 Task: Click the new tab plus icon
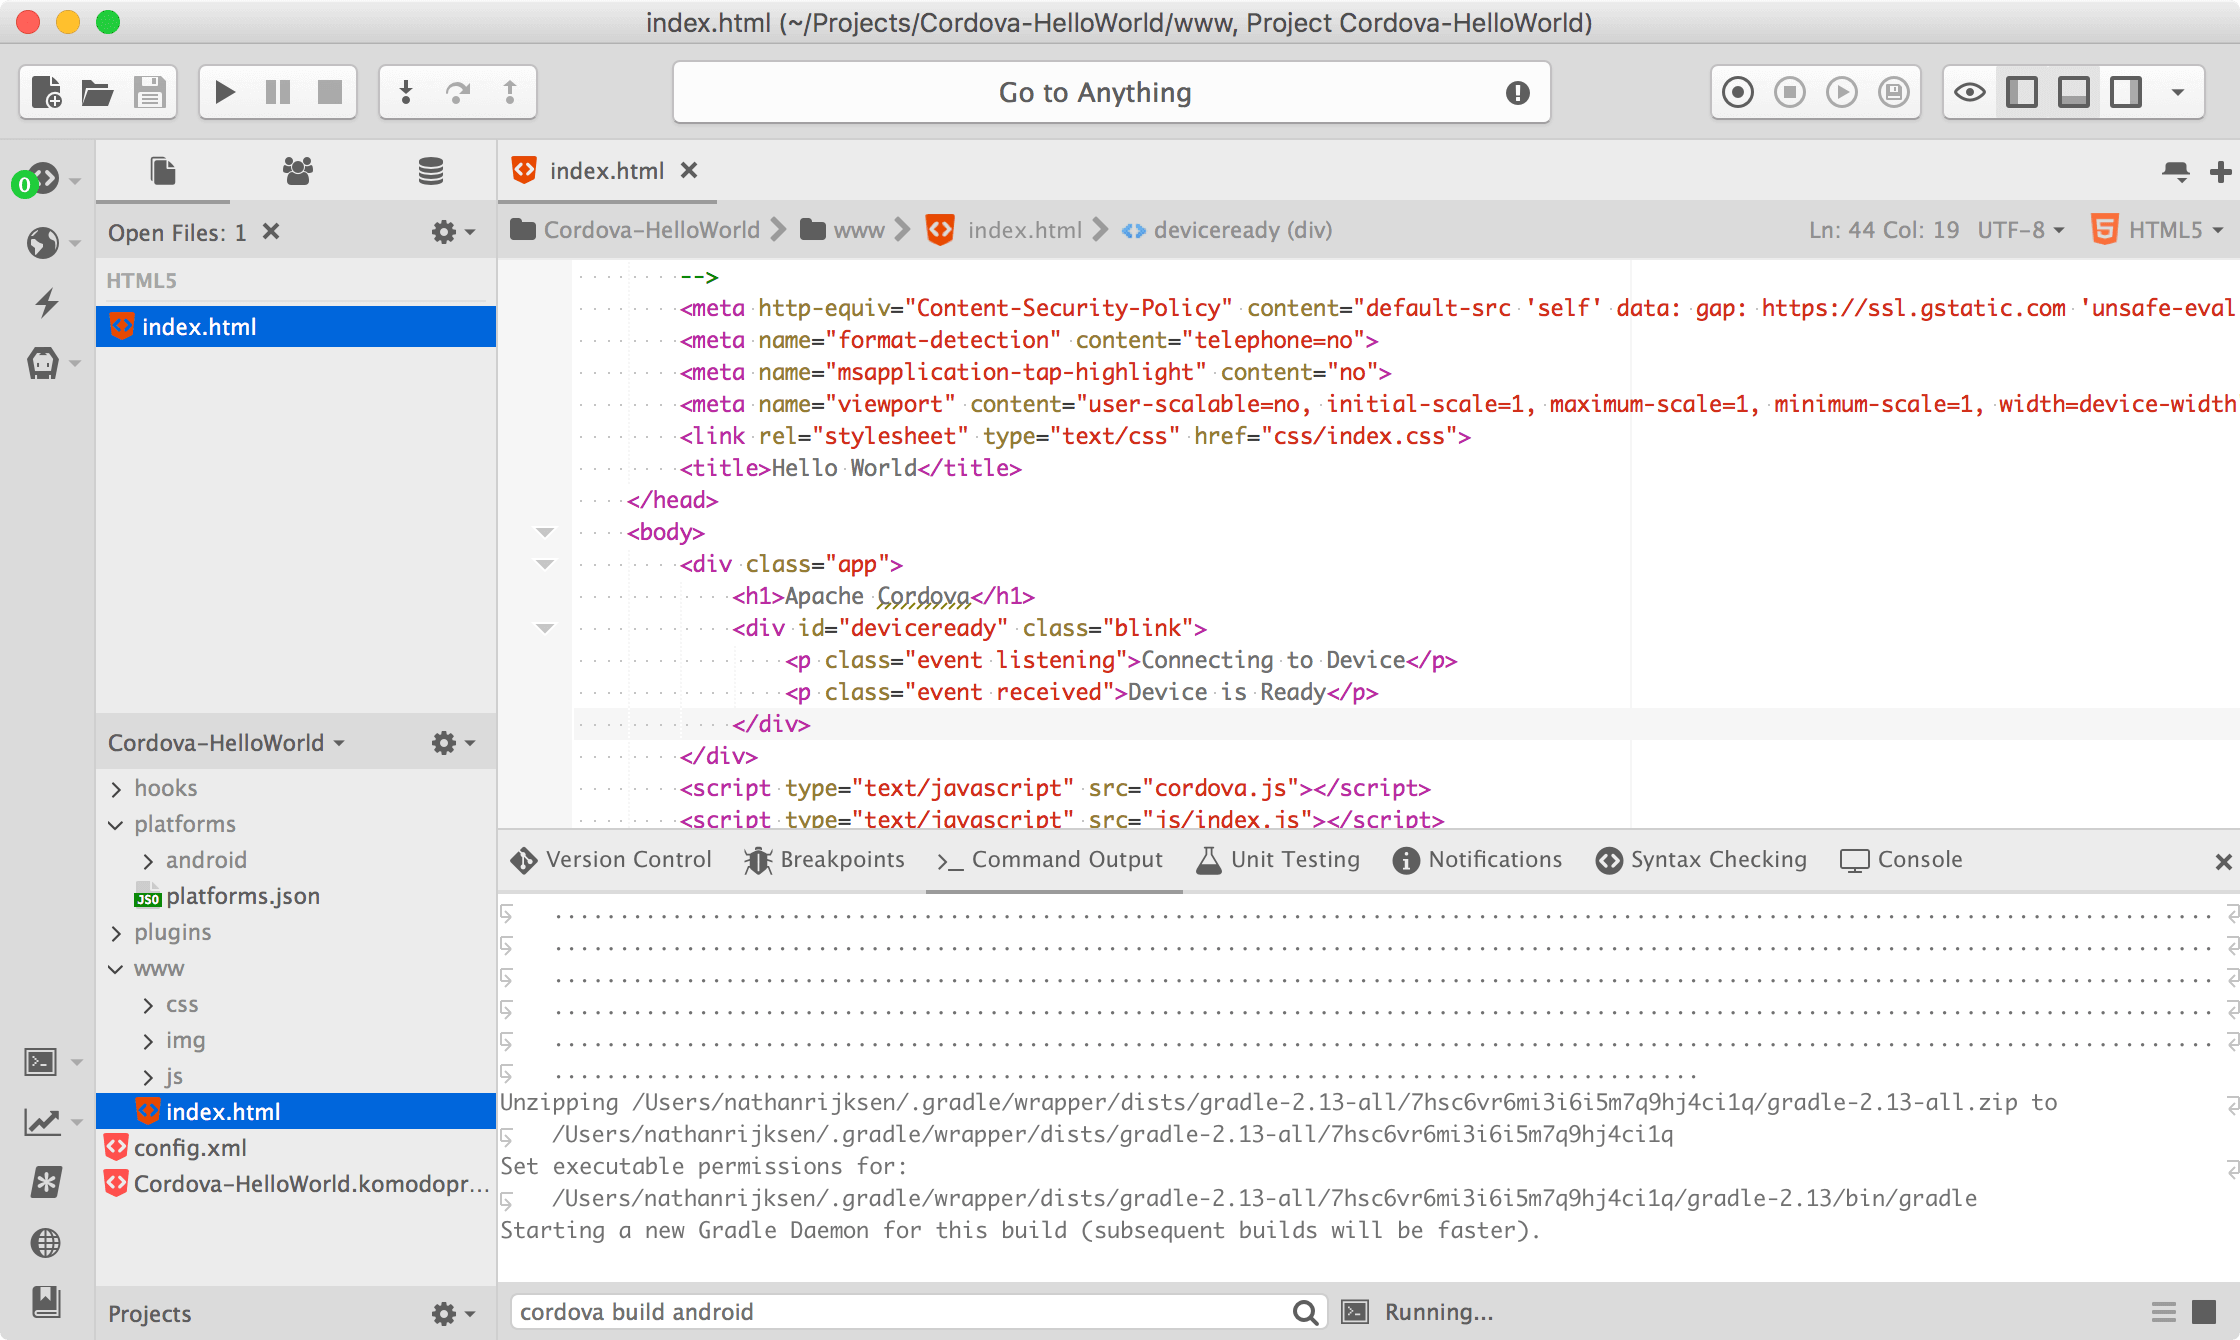click(x=2220, y=172)
